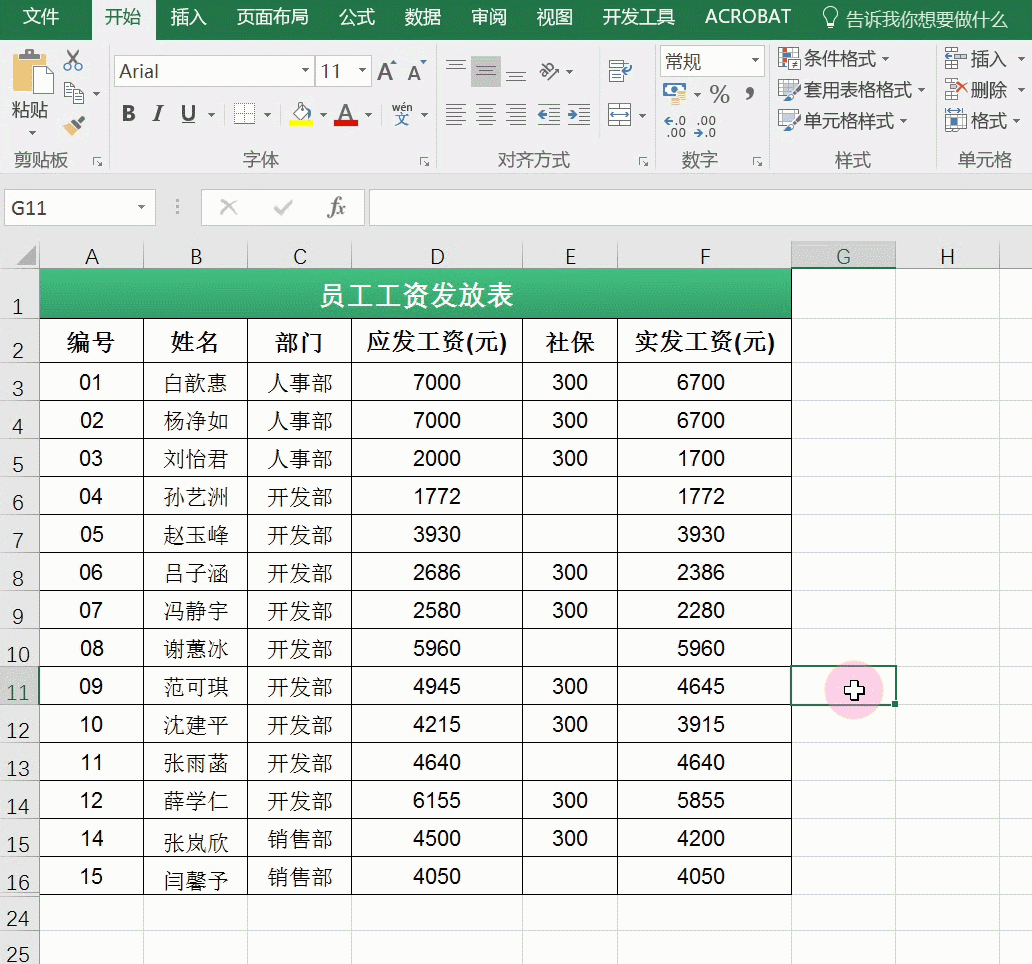Align text right
This screenshot has height=964, width=1032.
[516, 114]
